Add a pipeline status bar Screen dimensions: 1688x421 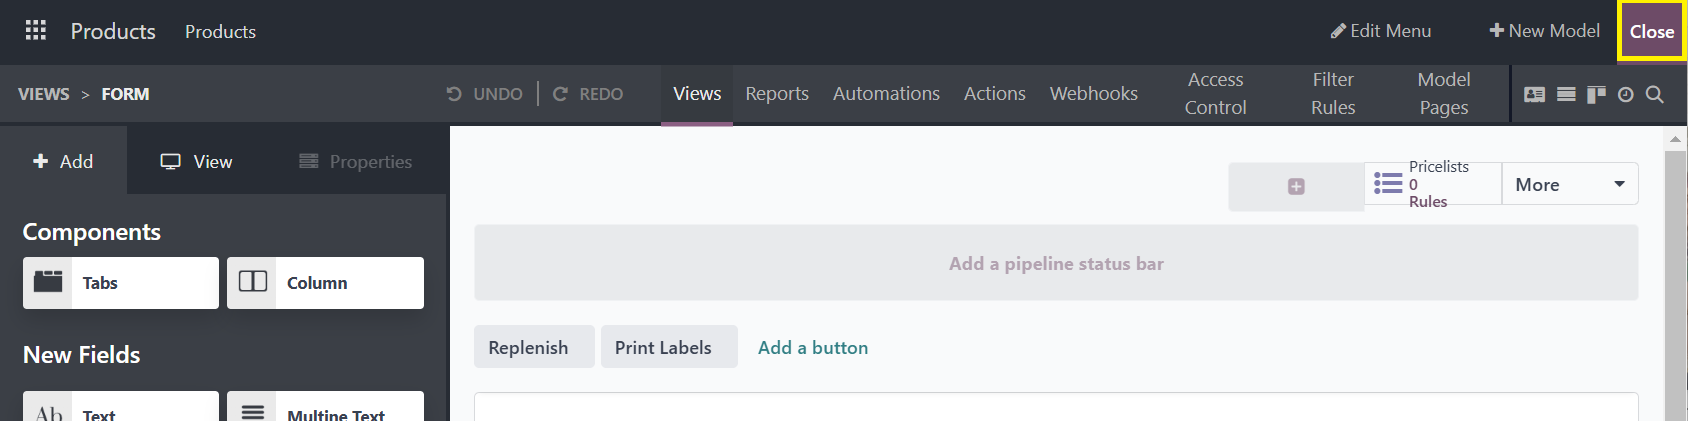(1056, 263)
